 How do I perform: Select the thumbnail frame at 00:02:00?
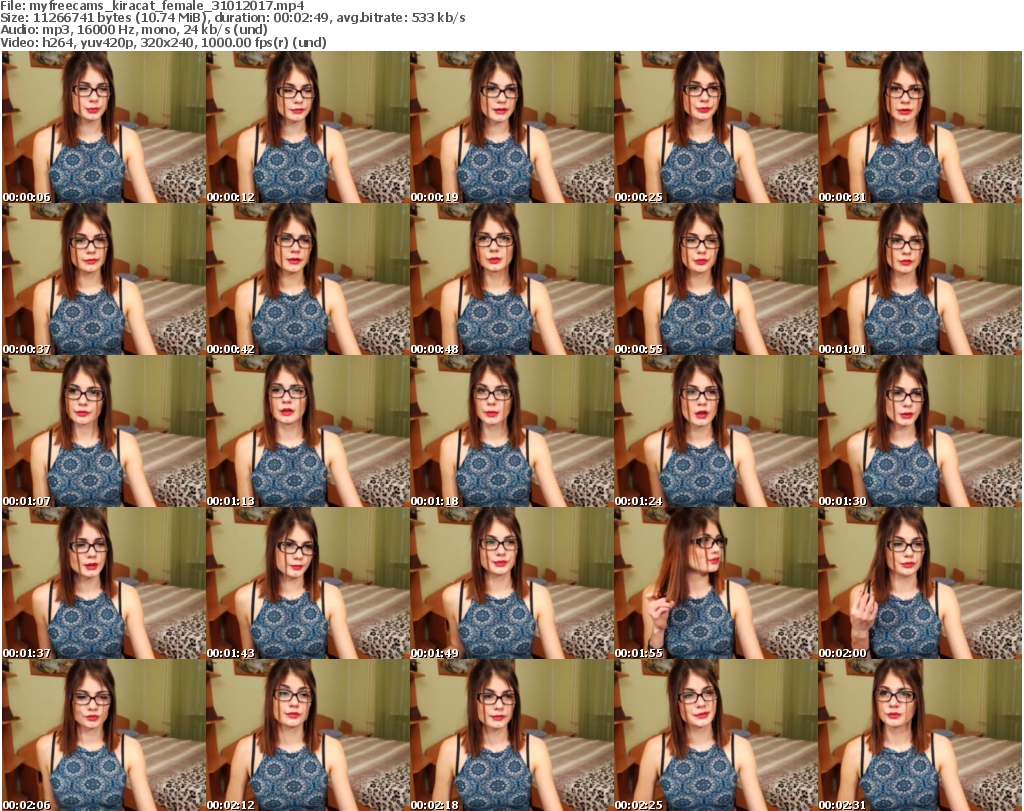[x=920, y=583]
